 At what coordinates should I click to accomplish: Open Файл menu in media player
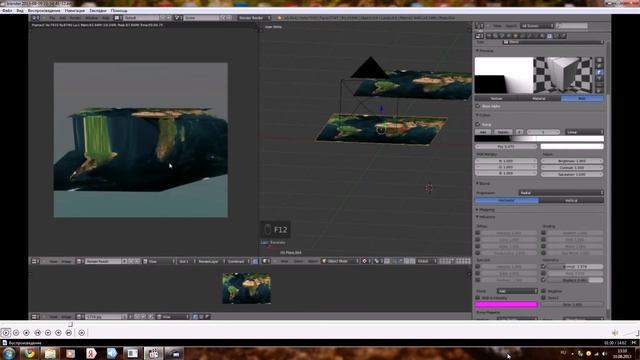[7, 11]
